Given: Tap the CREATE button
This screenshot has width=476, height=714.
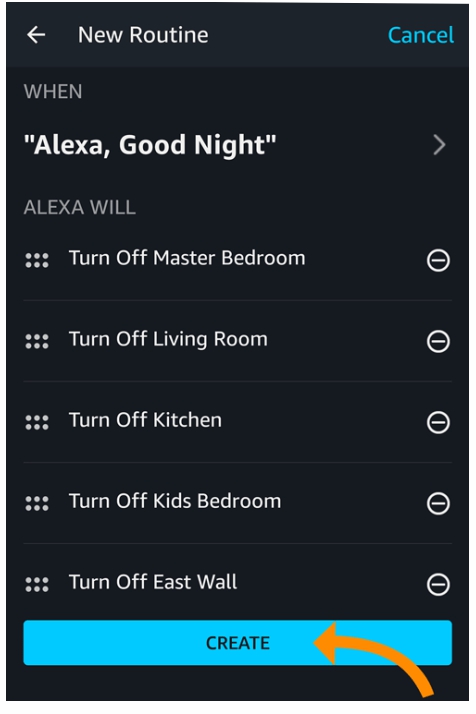Looking at the screenshot, I should pos(238,643).
